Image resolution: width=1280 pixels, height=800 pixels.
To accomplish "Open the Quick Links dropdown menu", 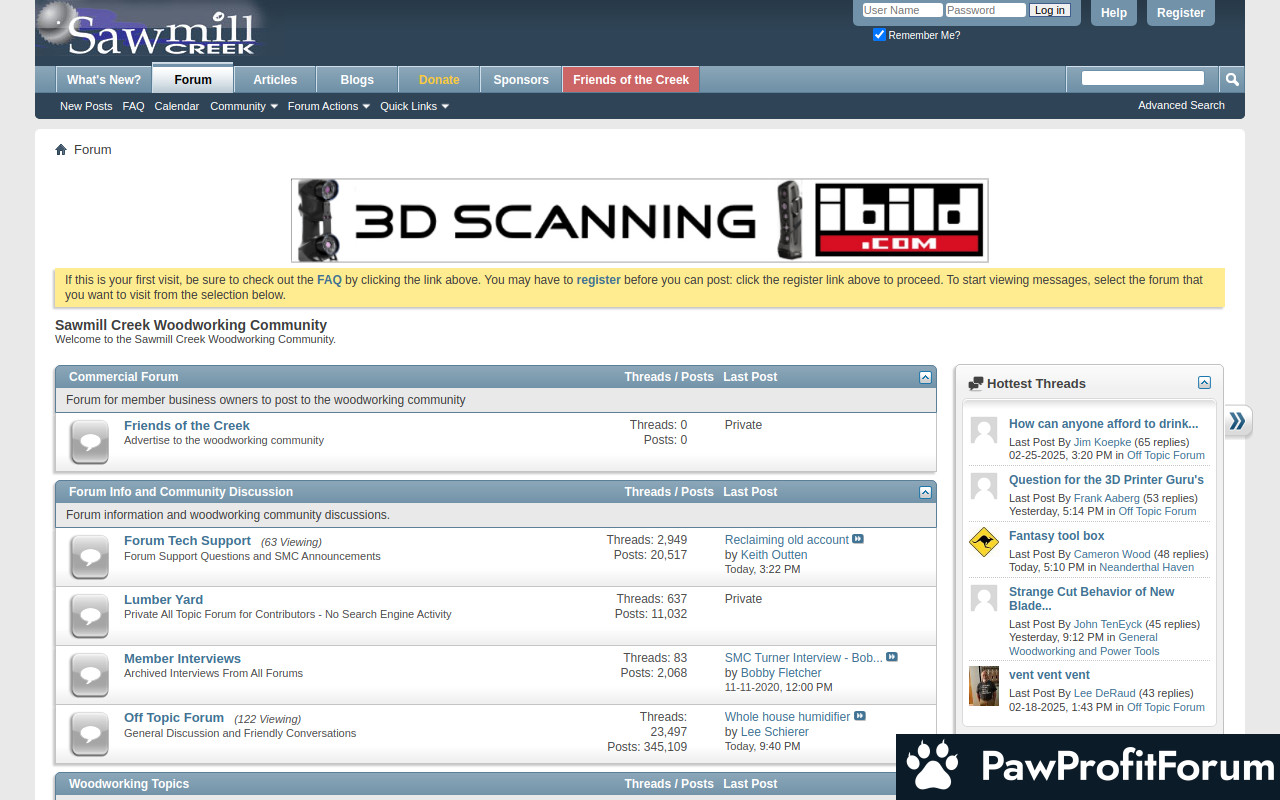I will tap(414, 106).
